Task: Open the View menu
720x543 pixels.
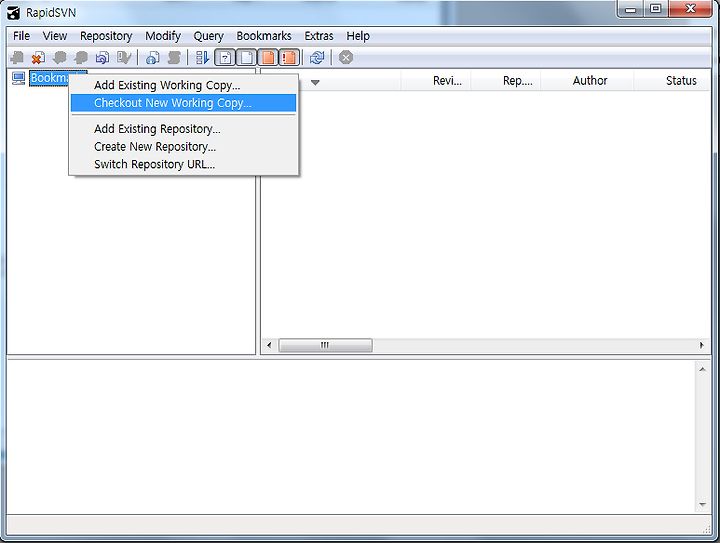Action: 55,36
